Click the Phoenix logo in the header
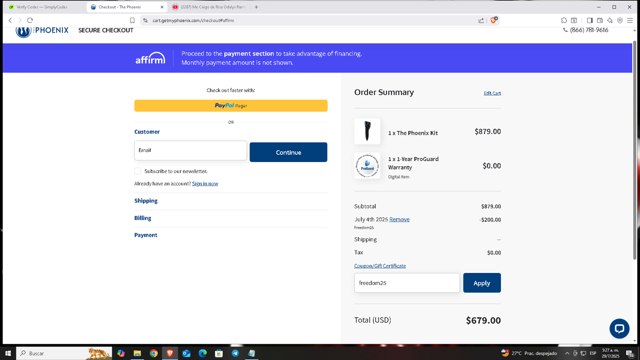Viewport: 640px width, 360px height. pyautogui.click(x=42, y=31)
